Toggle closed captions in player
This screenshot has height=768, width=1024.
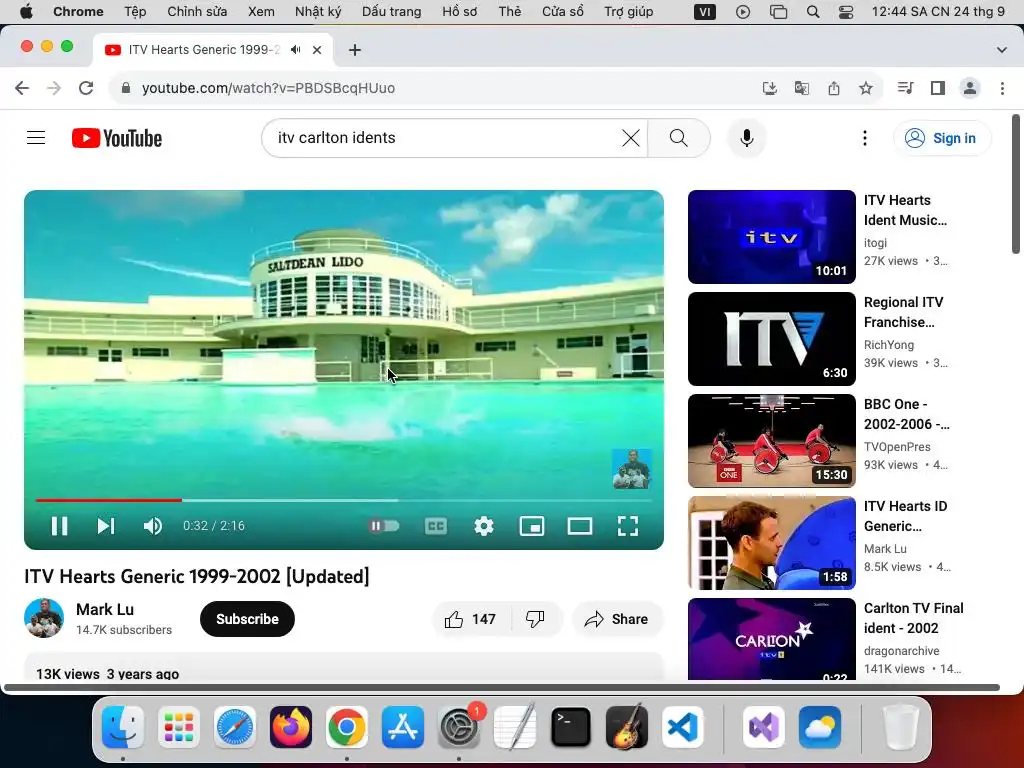coord(436,526)
